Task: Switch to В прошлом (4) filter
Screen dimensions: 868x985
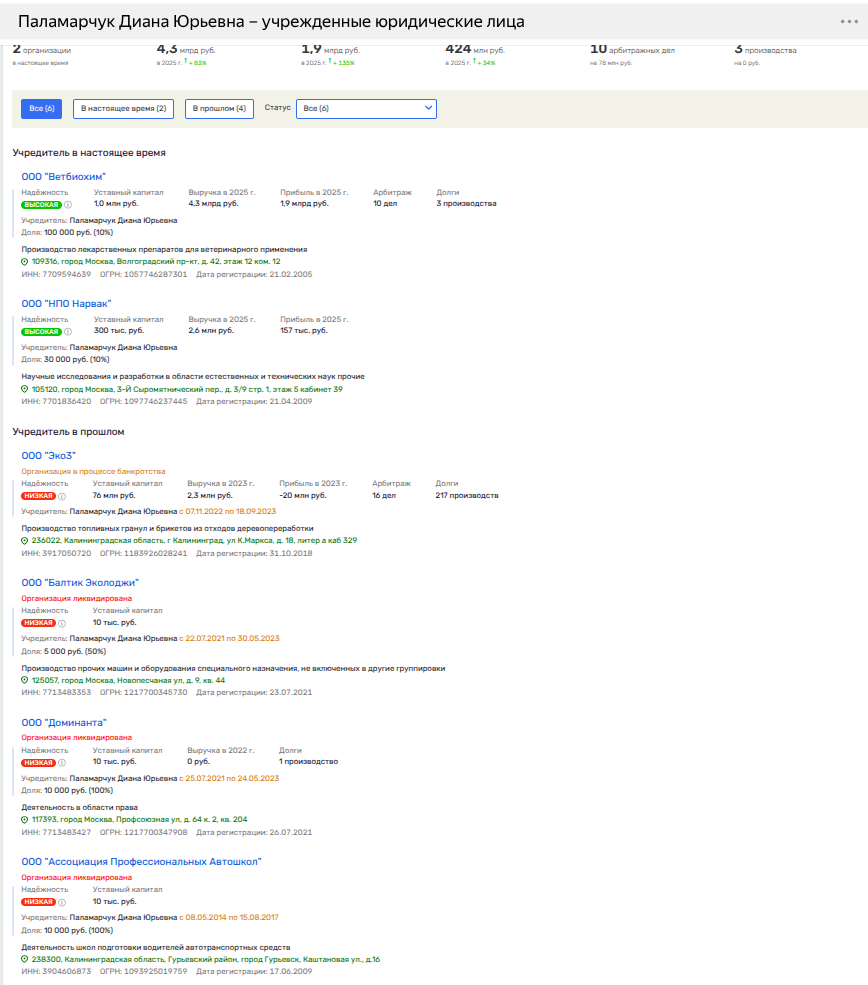Action: point(219,109)
